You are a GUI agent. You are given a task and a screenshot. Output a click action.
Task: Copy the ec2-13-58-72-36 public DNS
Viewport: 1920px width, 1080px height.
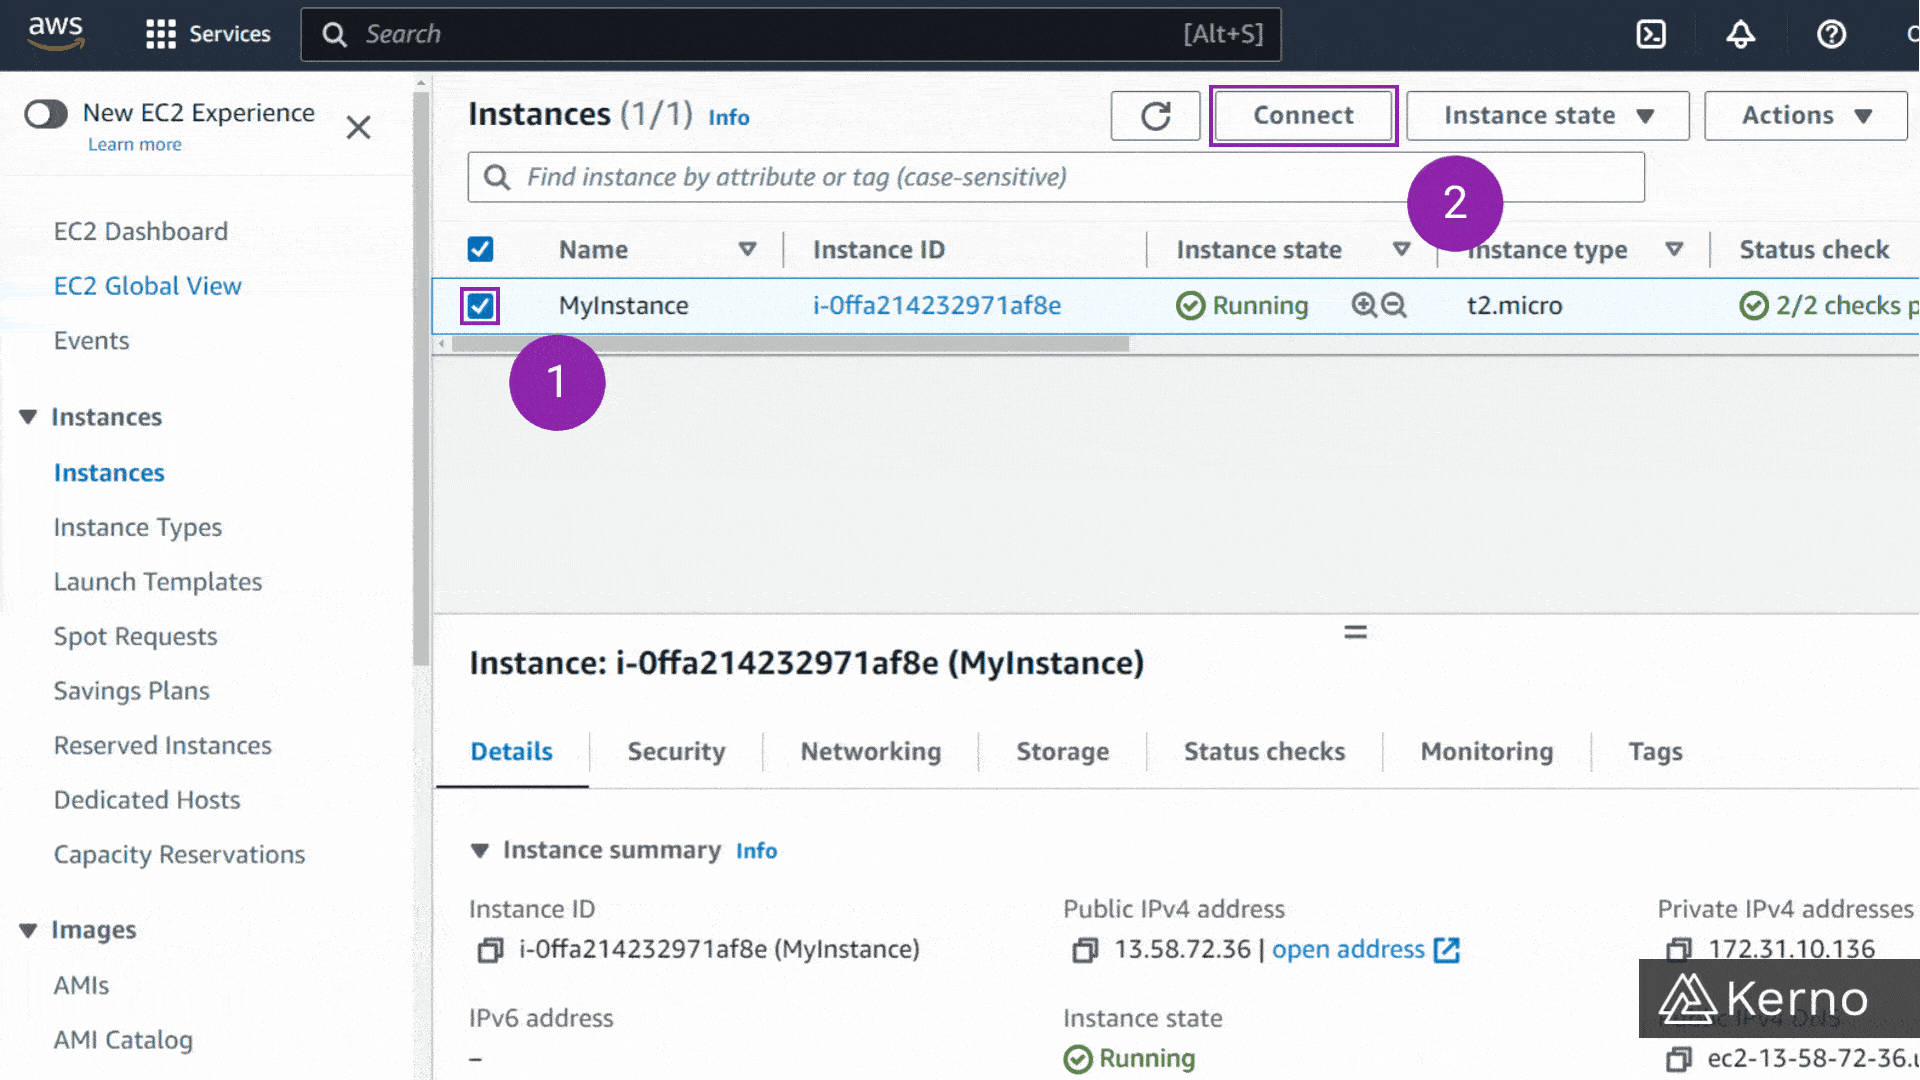(1679, 1059)
